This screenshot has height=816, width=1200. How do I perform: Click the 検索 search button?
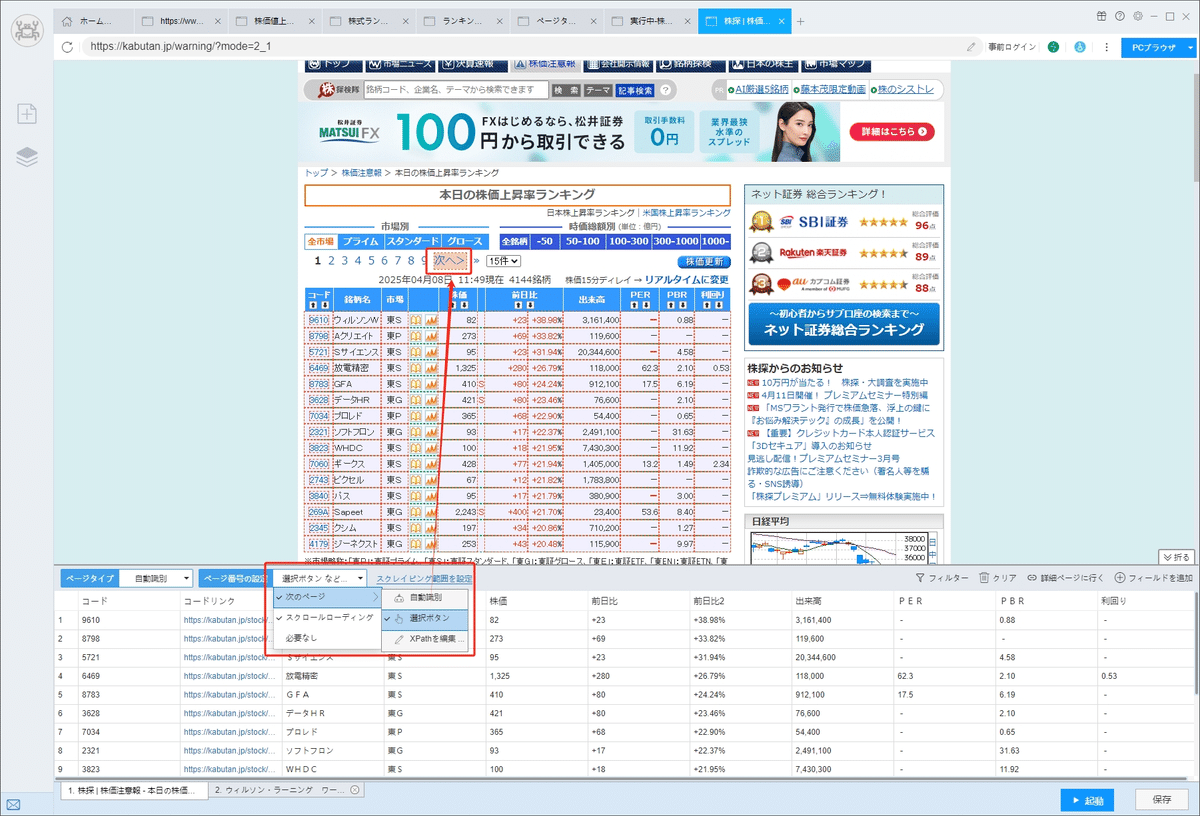pyautogui.click(x=566, y=90)
